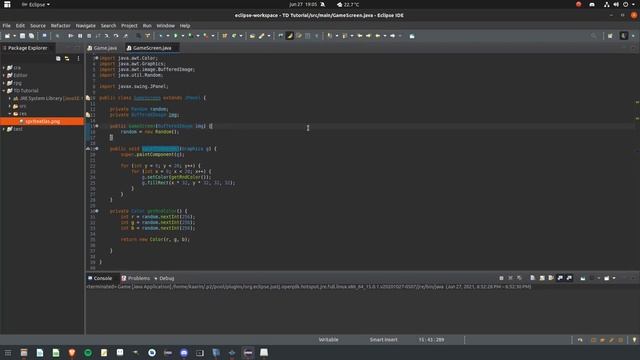Click the Open Type toolbar icon
Screen dimensions: 640x360
coord(252,36)
